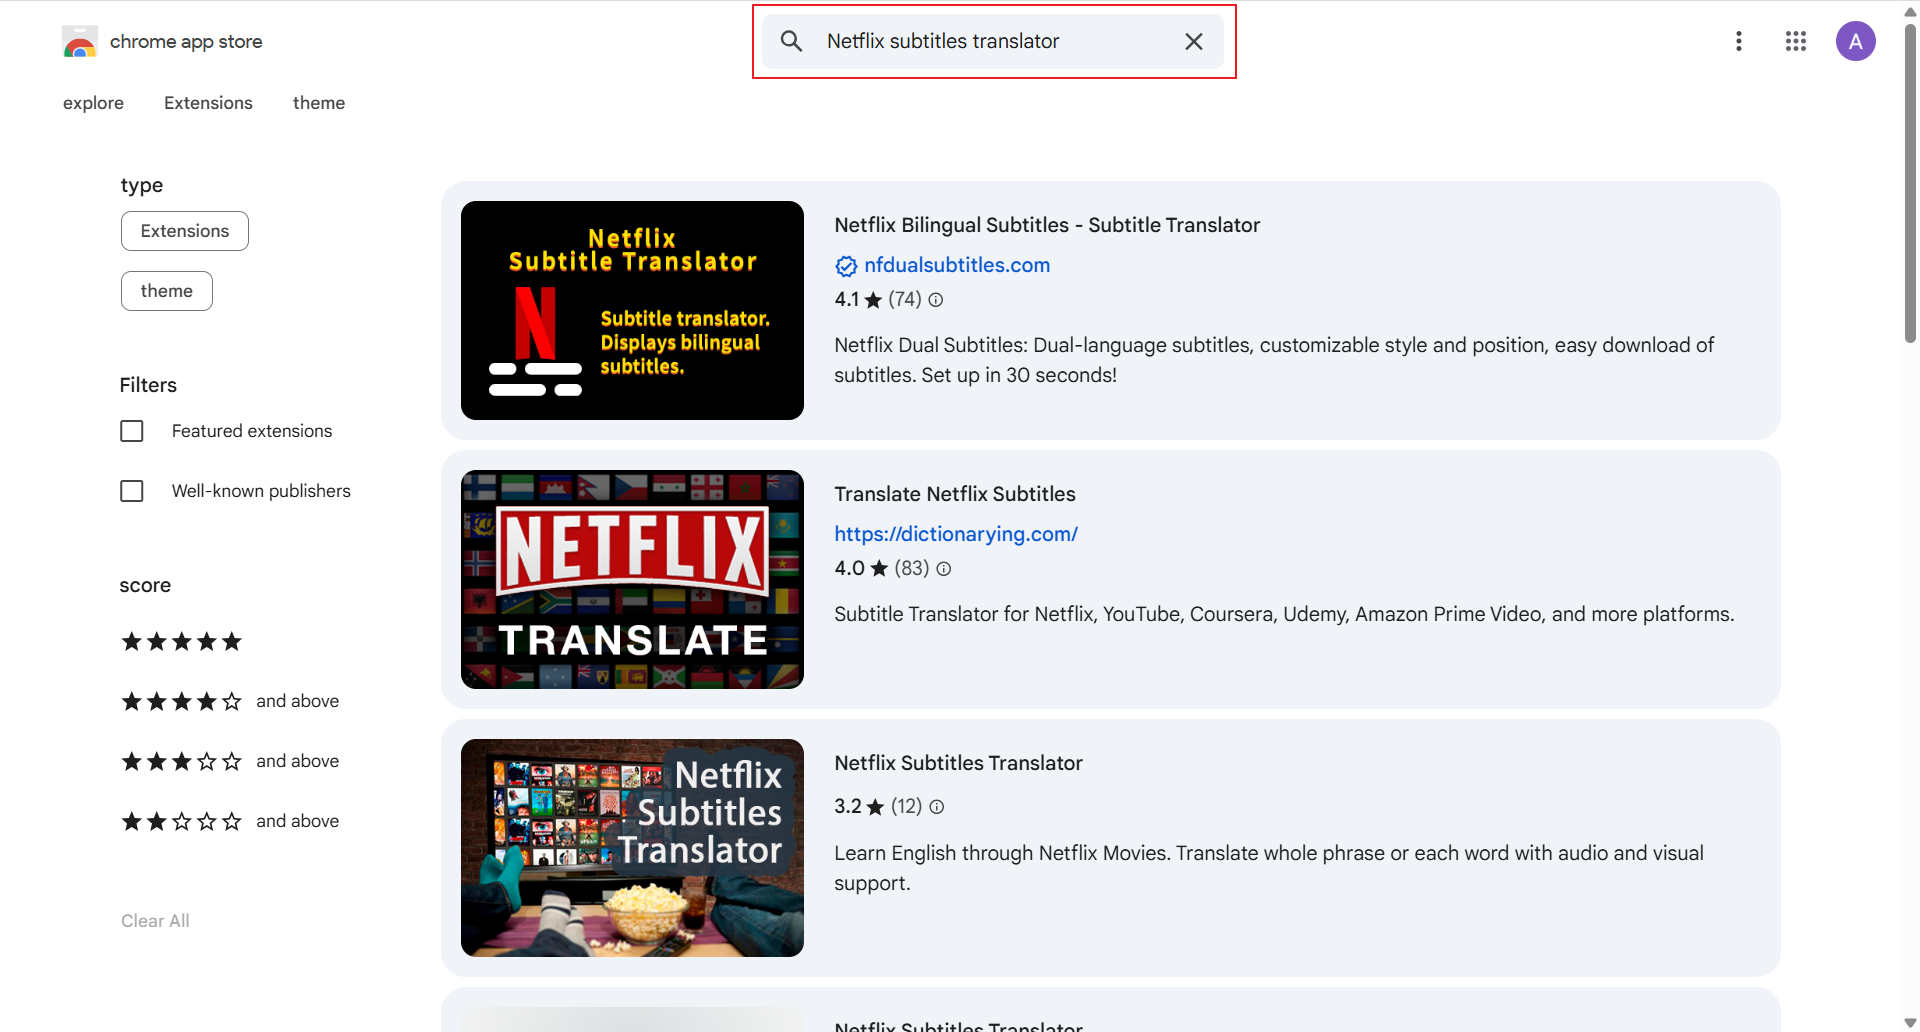Click the Chrome Web Store logo
Screen dimensions: 1920x1032
coord(80,41)
